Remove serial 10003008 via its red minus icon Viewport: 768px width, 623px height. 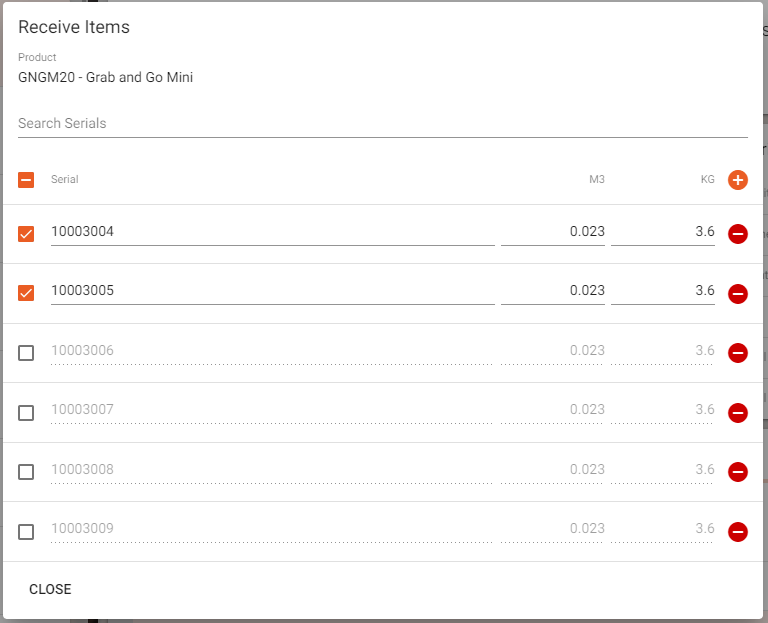738,472
